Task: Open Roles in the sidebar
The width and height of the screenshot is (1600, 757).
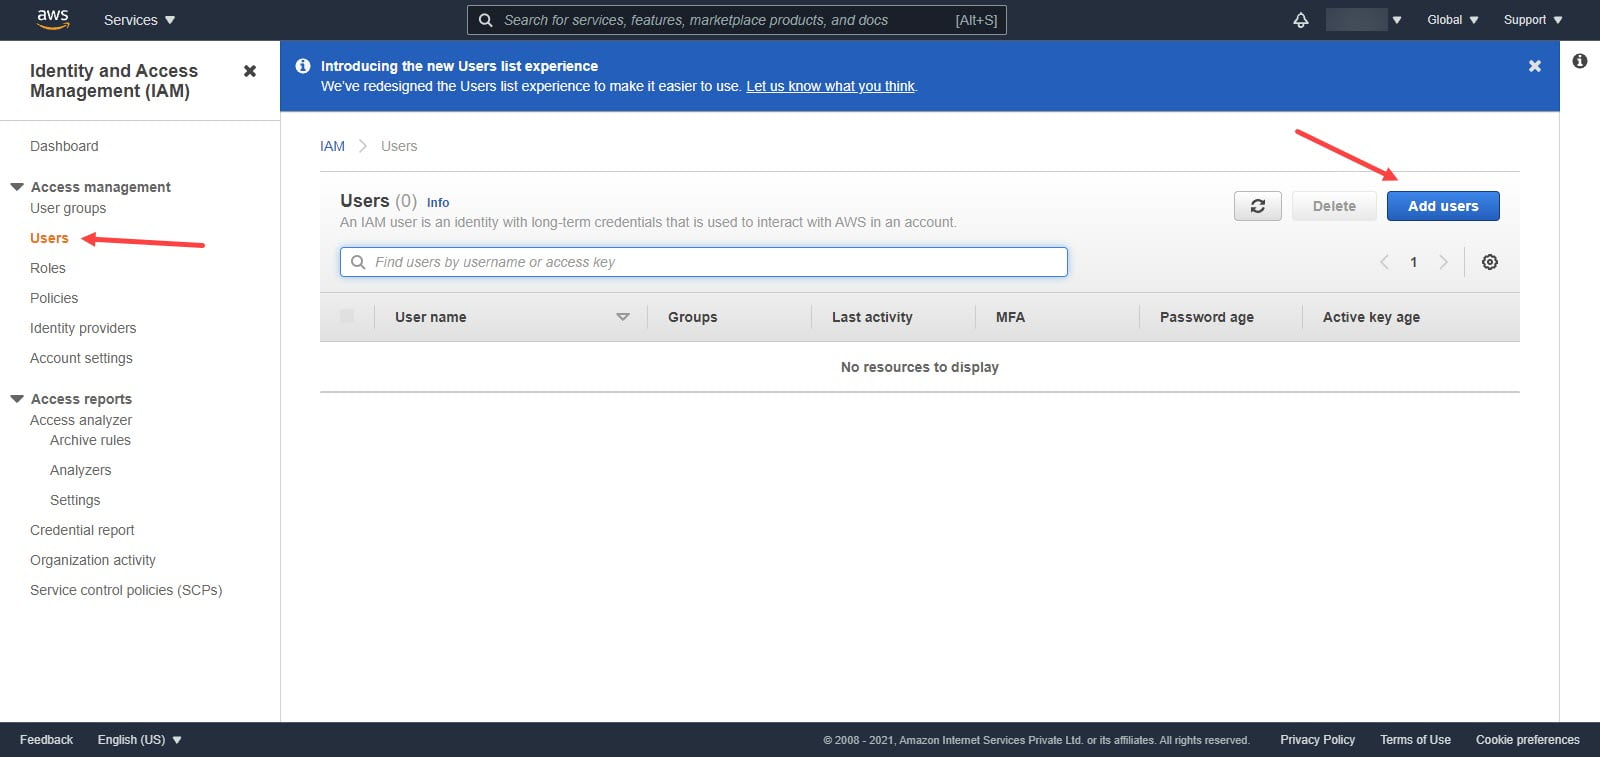Action: pyautogui.click(x=48, y=268)
